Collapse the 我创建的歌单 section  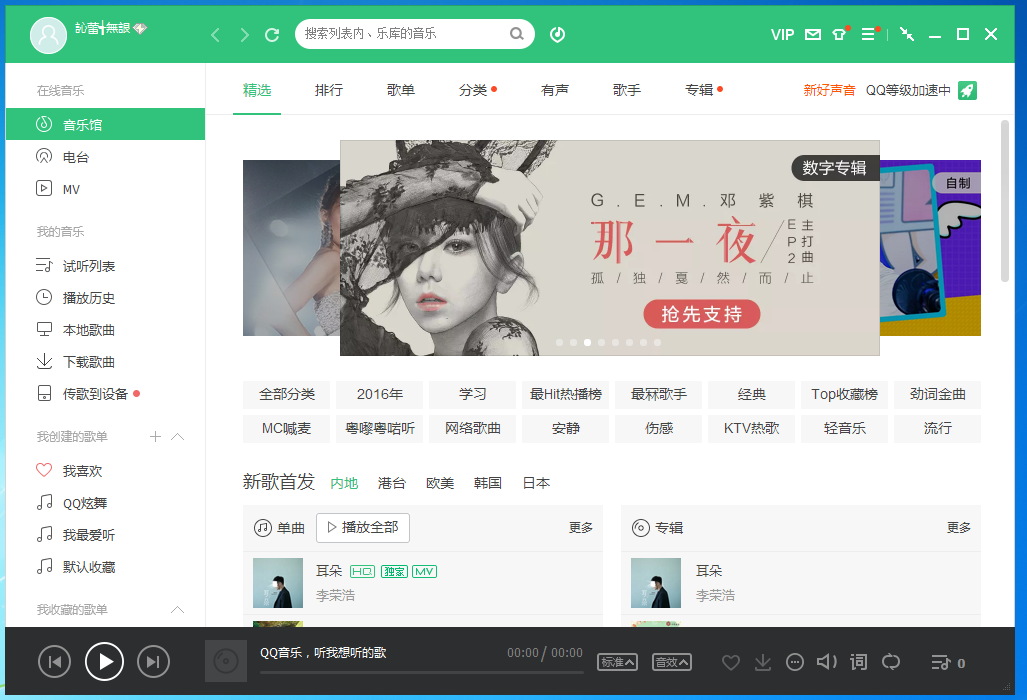(x=177, y=437)
